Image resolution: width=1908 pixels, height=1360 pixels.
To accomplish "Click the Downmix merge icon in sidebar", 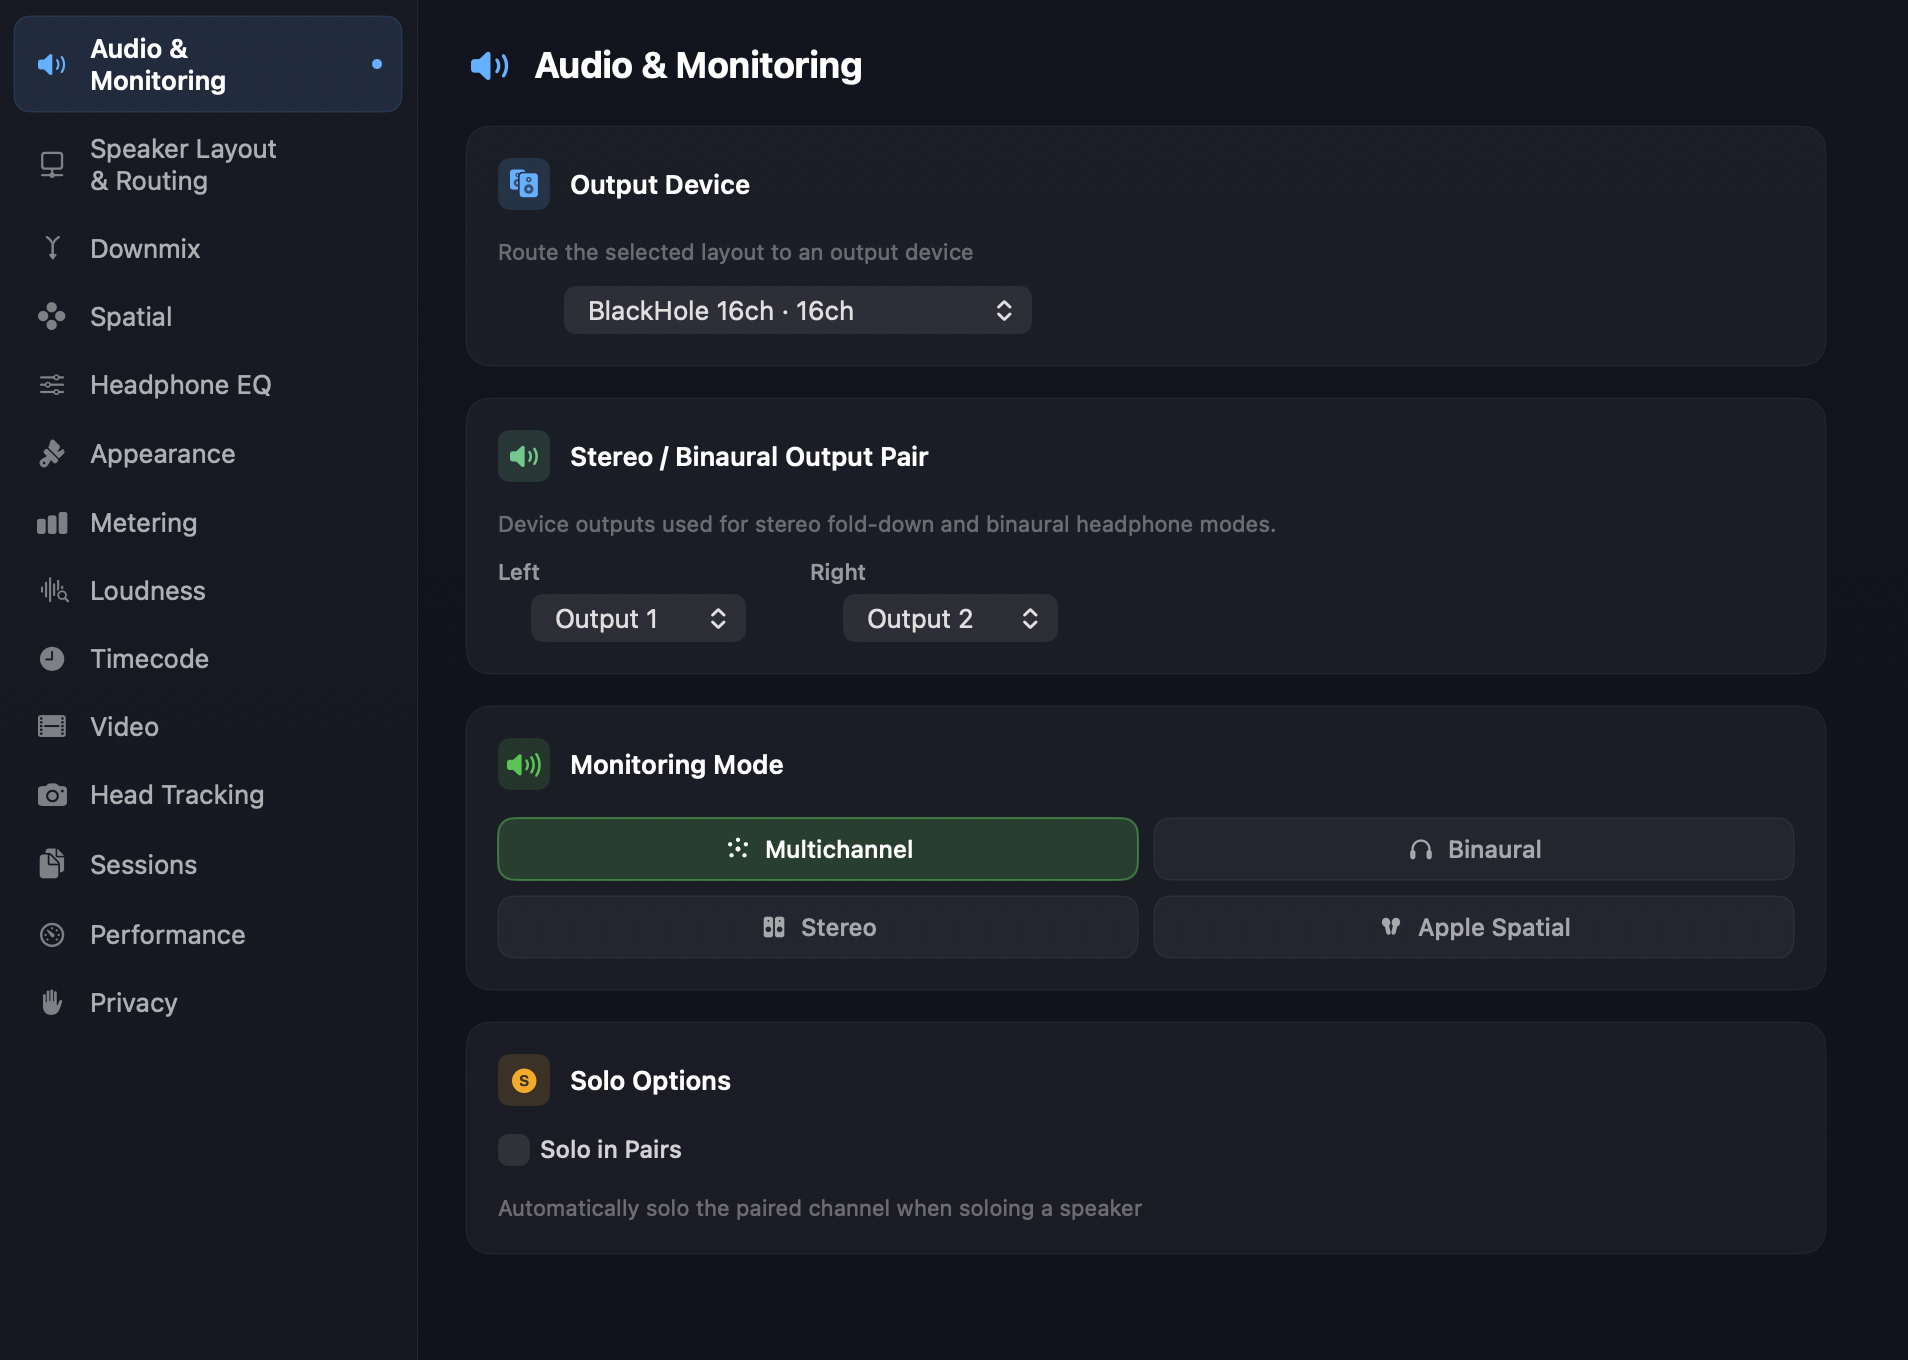I will [x=52, y=248].
